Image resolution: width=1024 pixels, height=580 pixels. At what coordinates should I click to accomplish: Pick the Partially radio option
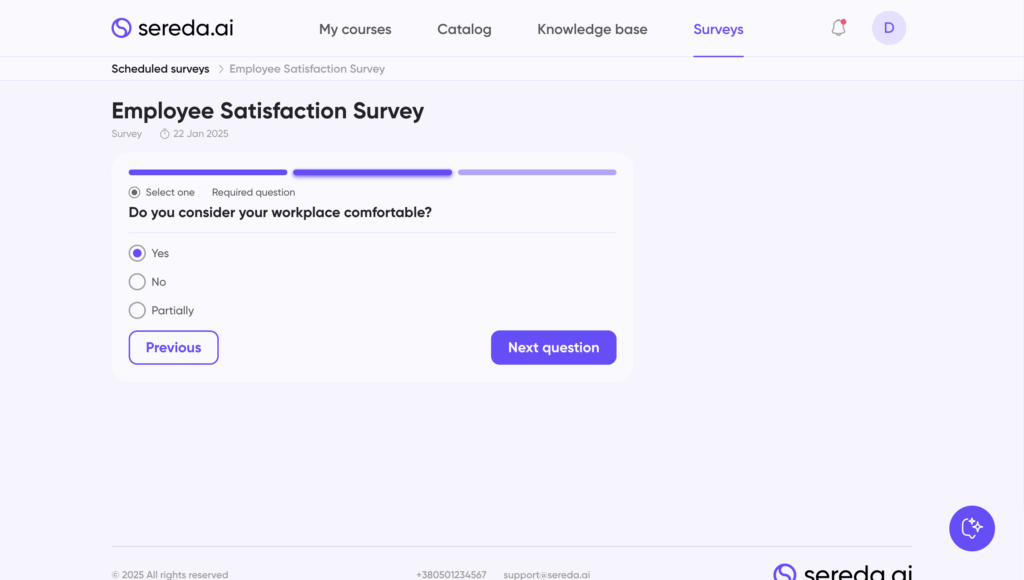[138, 310]
